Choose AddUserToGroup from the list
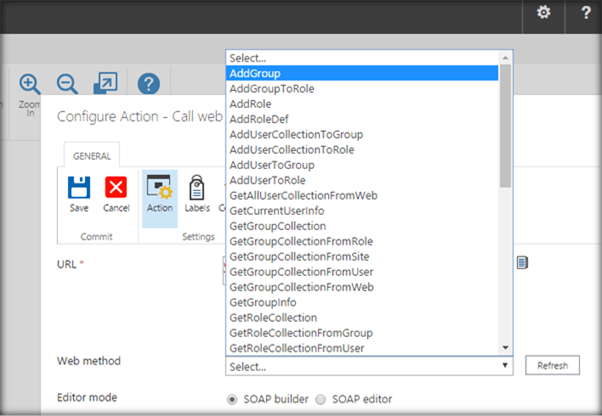The height and width of the screenshot is (416, 602). point(362,165)
